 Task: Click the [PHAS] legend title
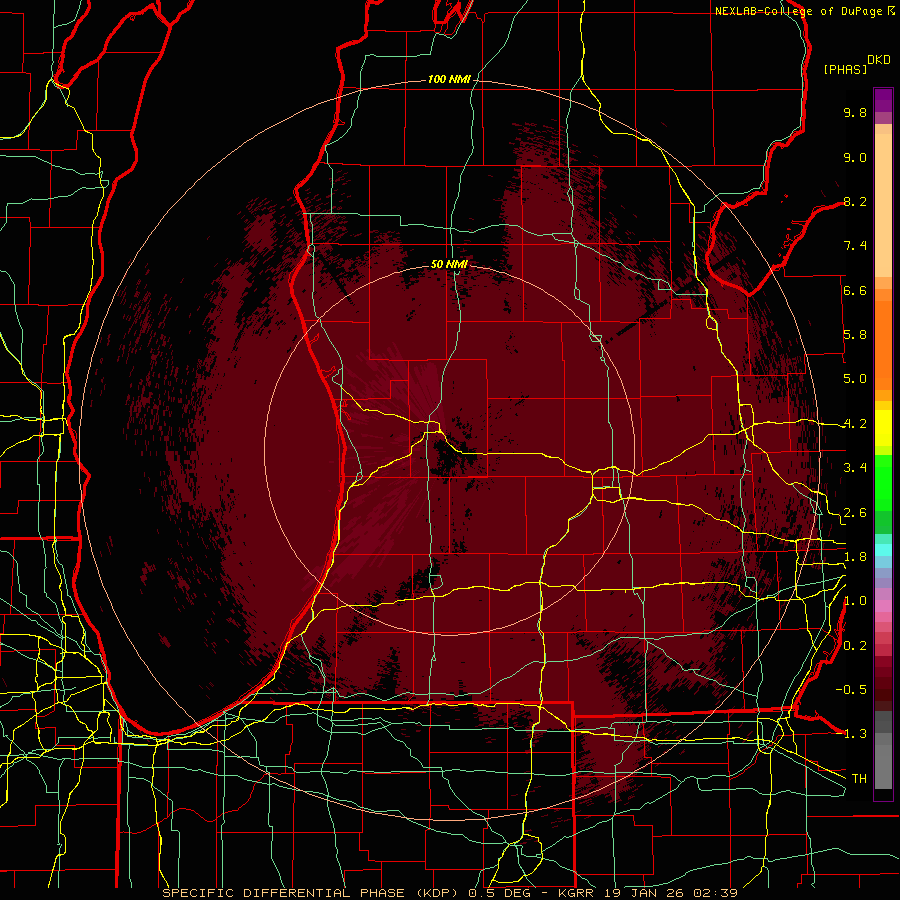tap(845, 69)
